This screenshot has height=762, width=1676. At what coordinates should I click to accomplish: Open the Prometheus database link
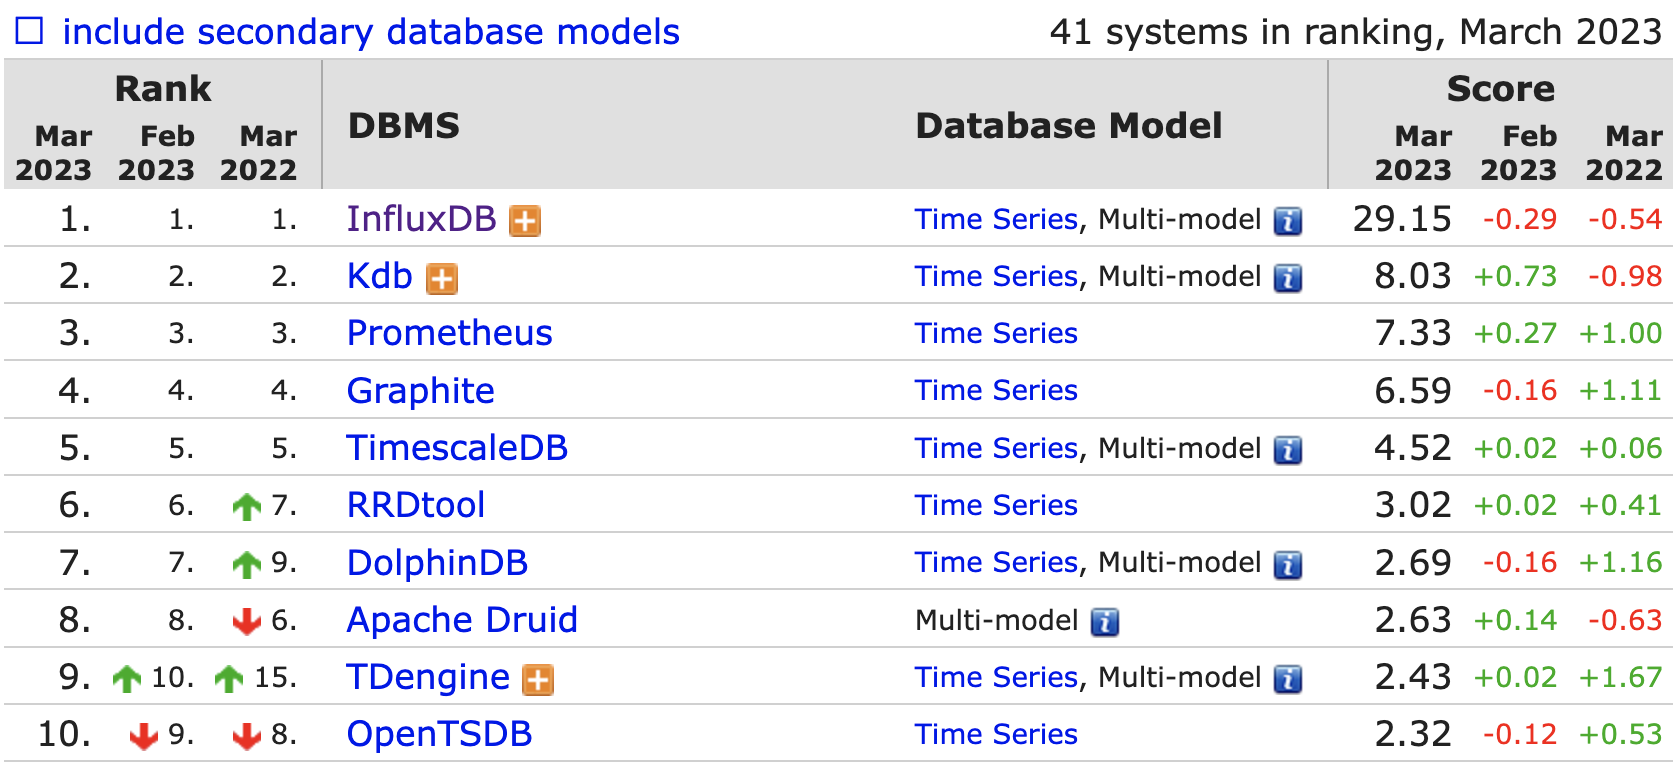tap(449, 333)
